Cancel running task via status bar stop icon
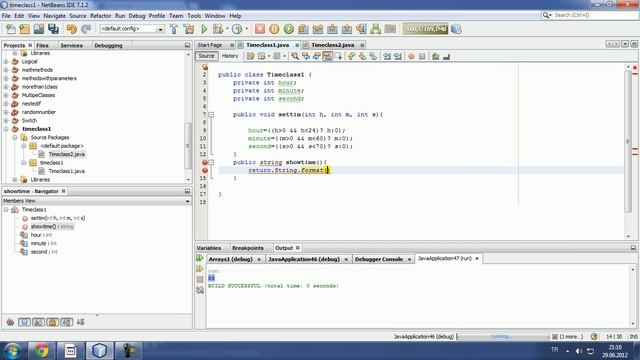The image size is (640, 360). point(555,337)
